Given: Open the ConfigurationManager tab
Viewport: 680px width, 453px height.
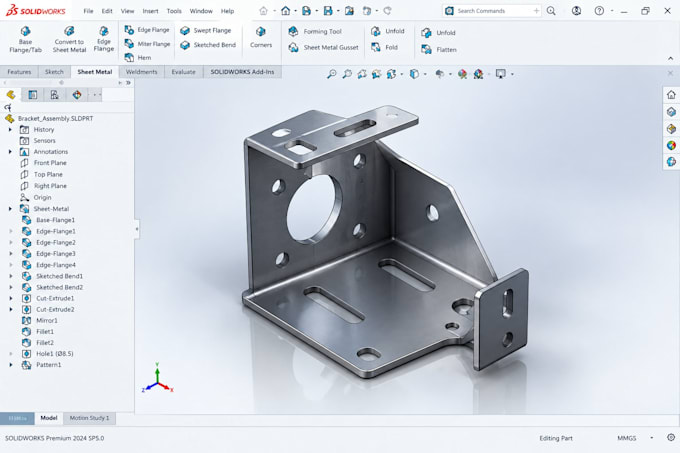Looking at the screenshot, I should (54, 95).
